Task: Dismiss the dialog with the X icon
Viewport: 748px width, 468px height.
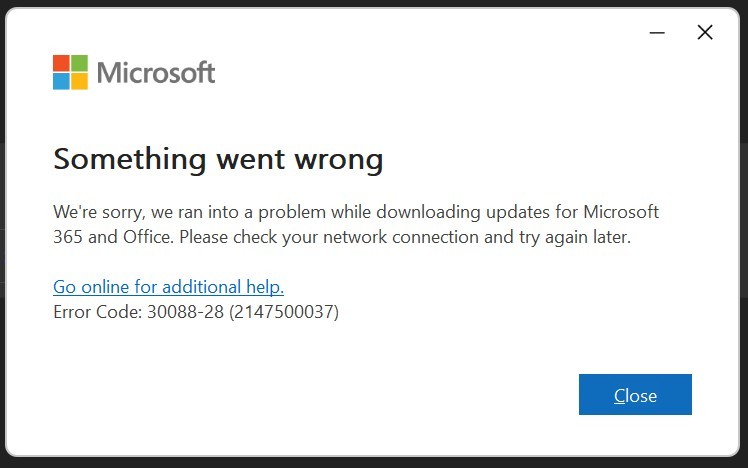Action: tap(705, 32)
